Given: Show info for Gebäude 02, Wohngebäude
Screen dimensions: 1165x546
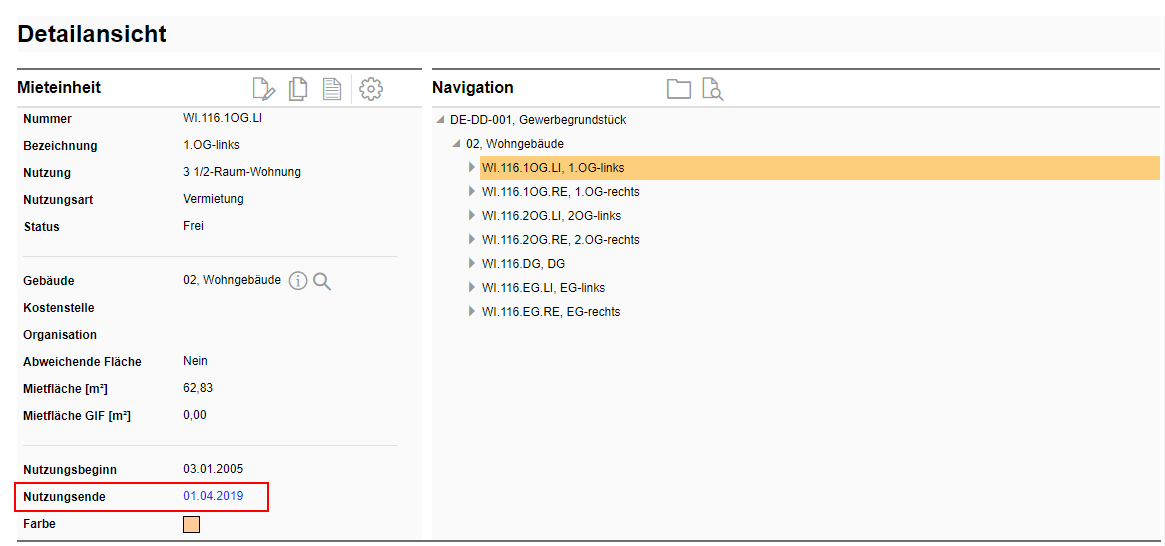Looking at the screenshot, I should click(x=298, y=282).
